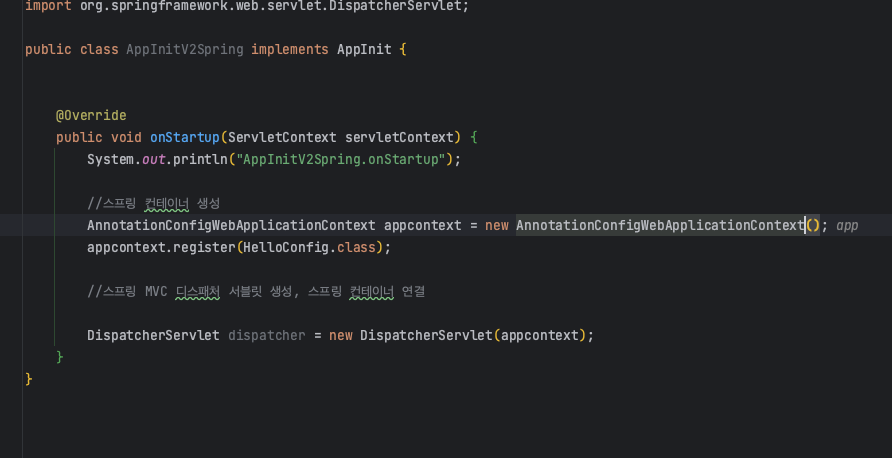Image resolution: width=892 pixels, height=458 pixels.
Task: Click the yellow opening brace after AppInit
Action: pyautogui.click(x=403, y=49)
